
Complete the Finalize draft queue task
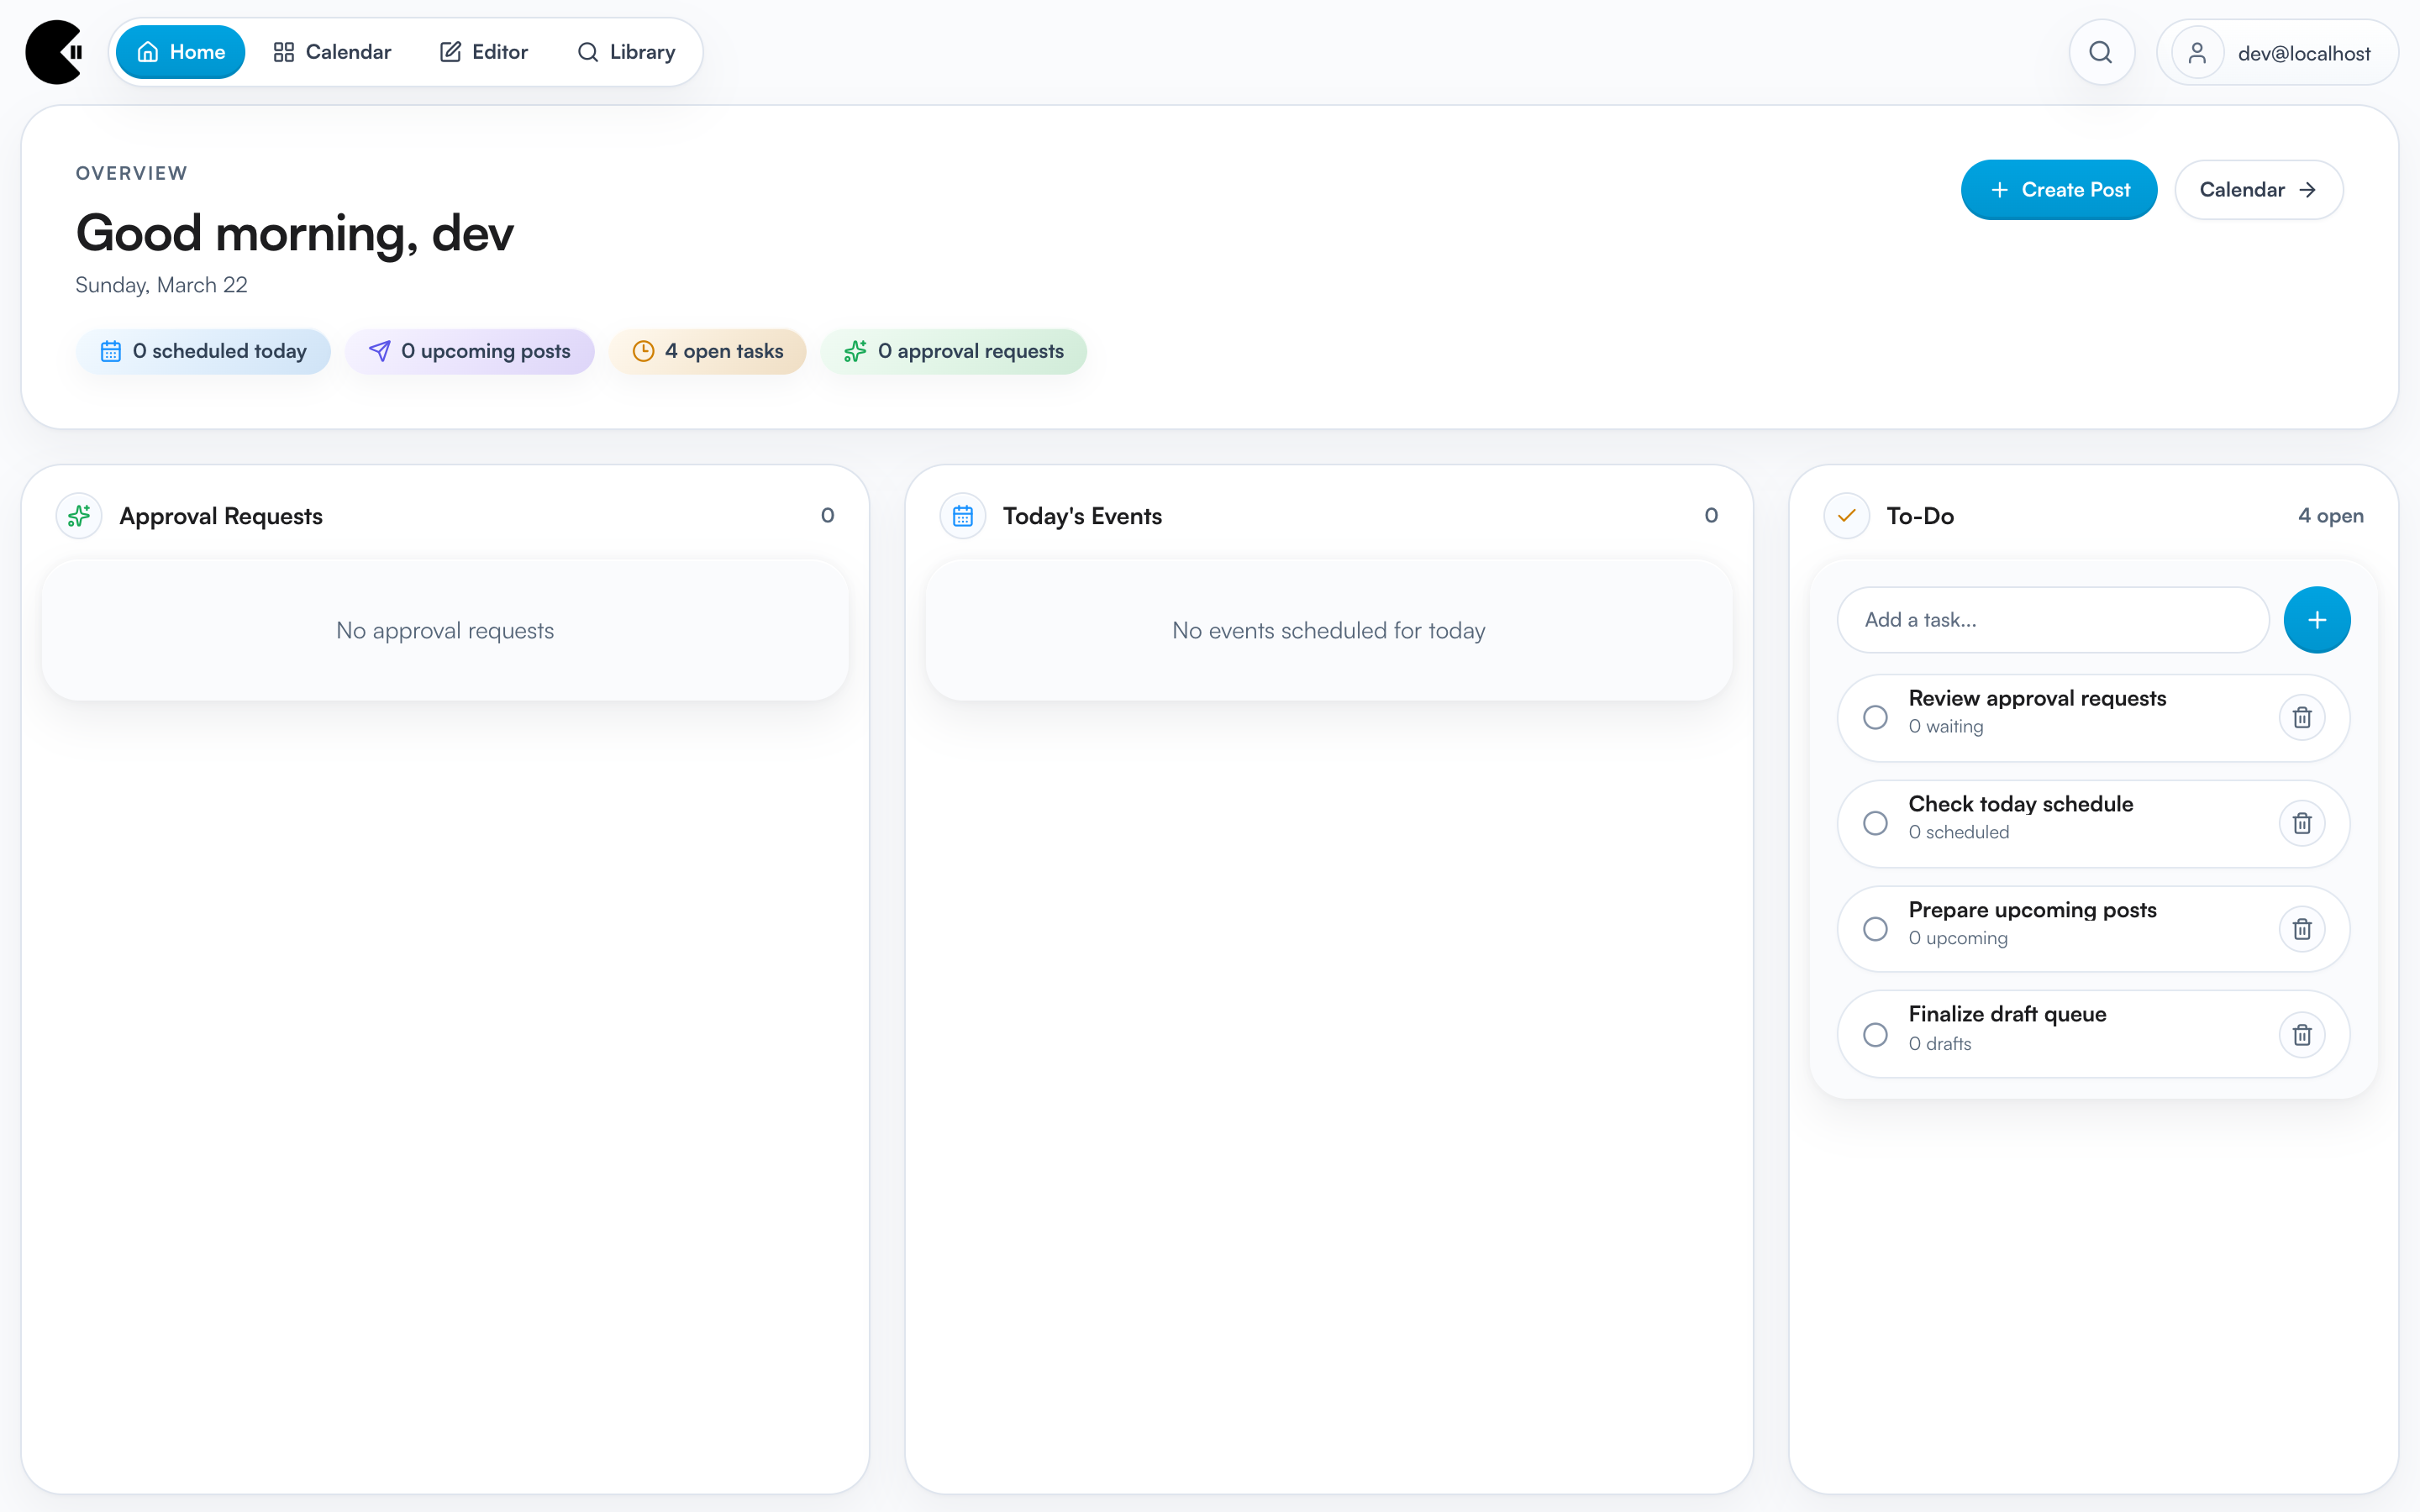1875,1034
